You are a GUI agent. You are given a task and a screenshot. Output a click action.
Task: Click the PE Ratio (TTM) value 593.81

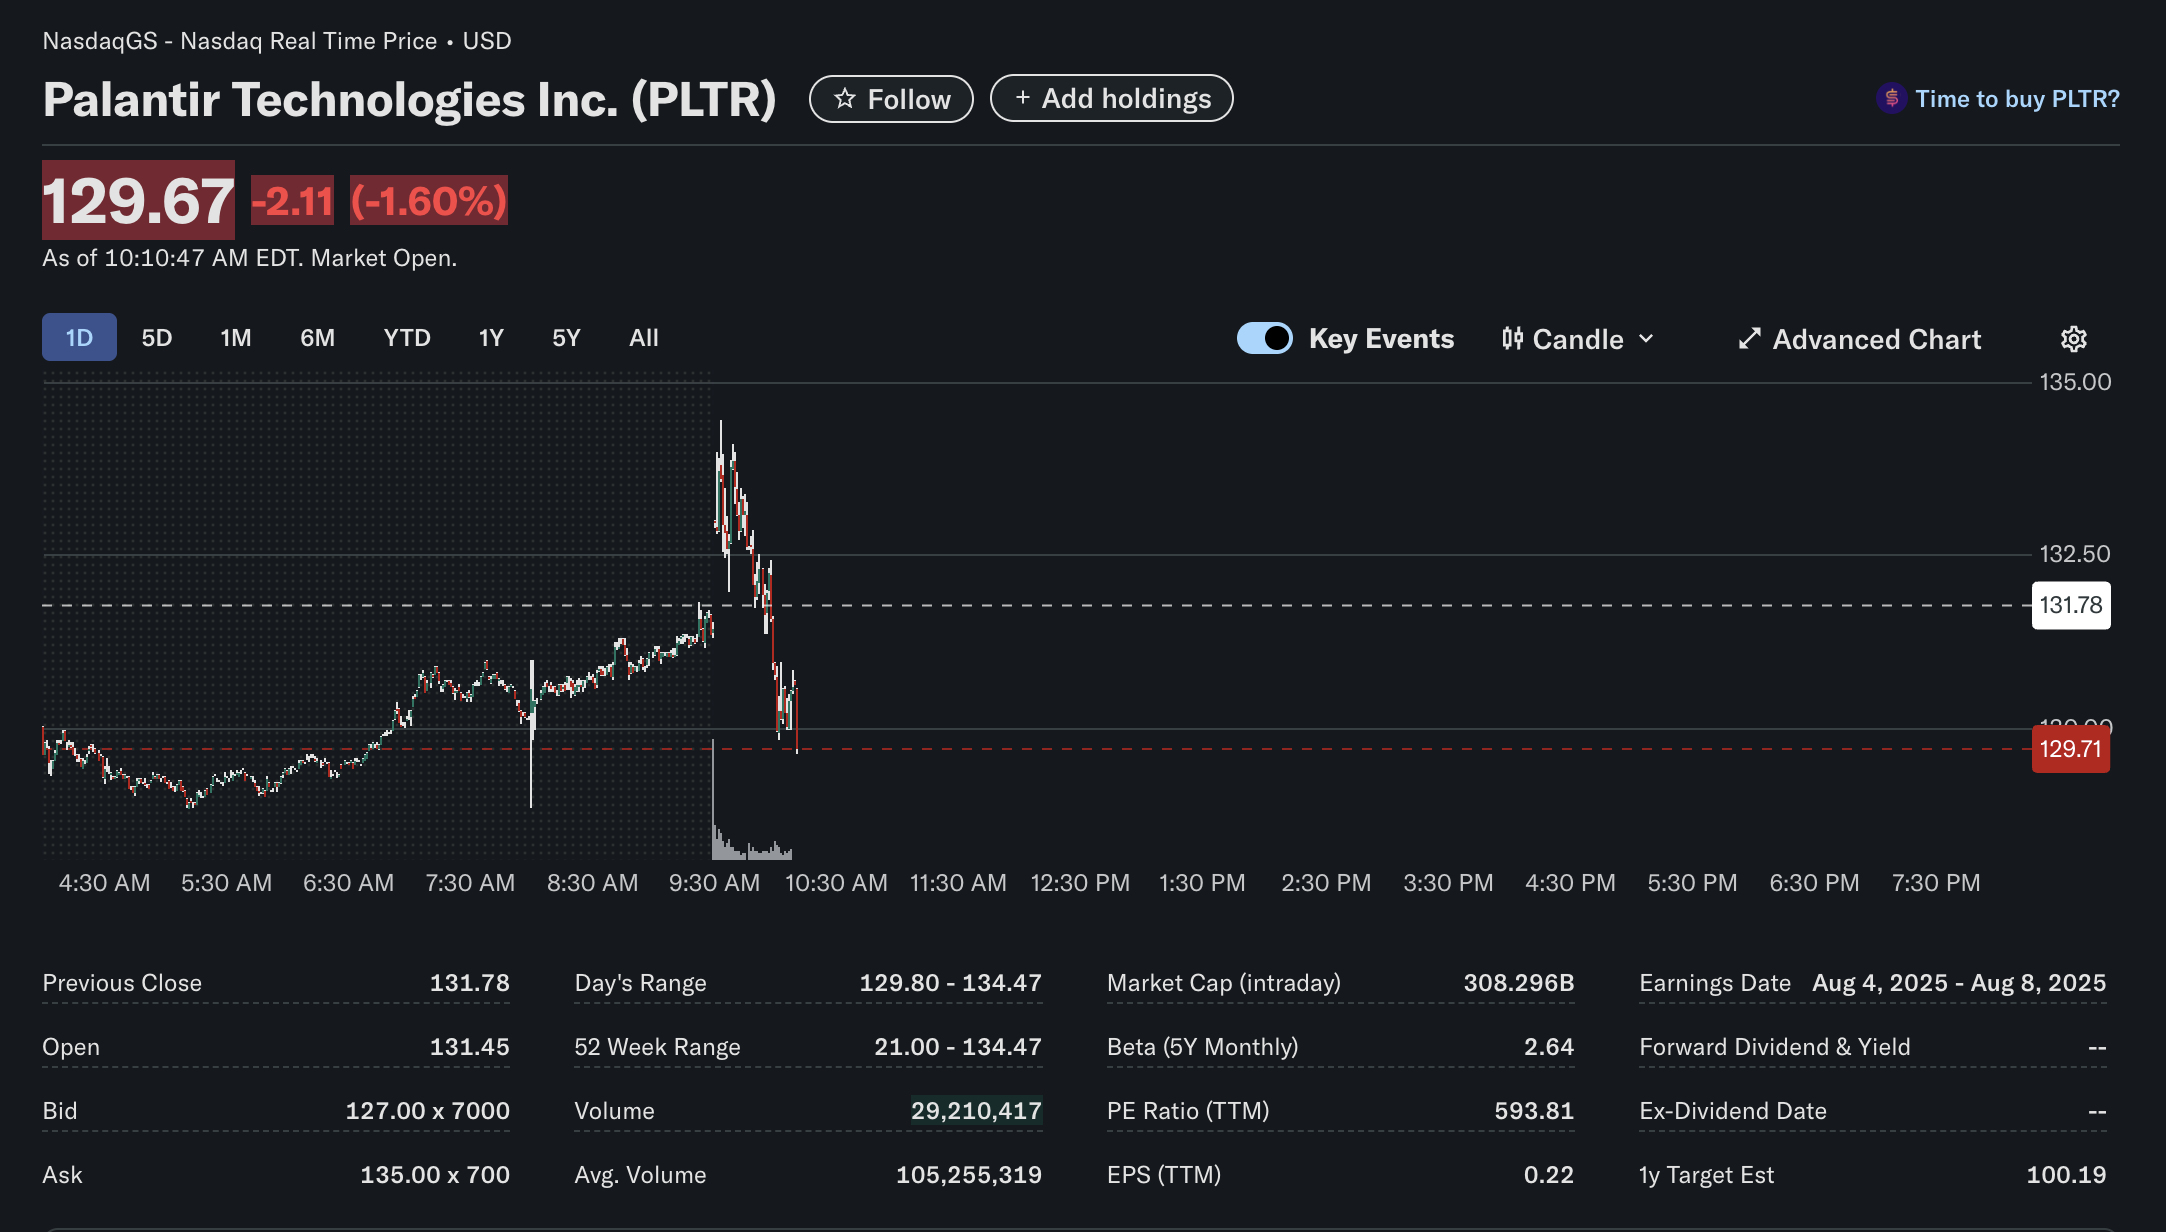[1534, 1111]
